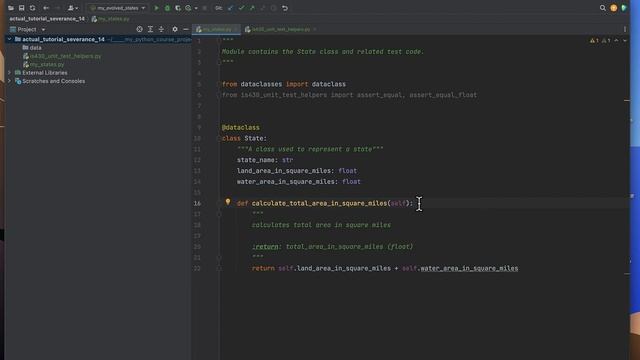Image resolution: width=640 pixels, height=360 pixels.
Task: Switch to the my_states.py editor tab
Action: point(216,29)
